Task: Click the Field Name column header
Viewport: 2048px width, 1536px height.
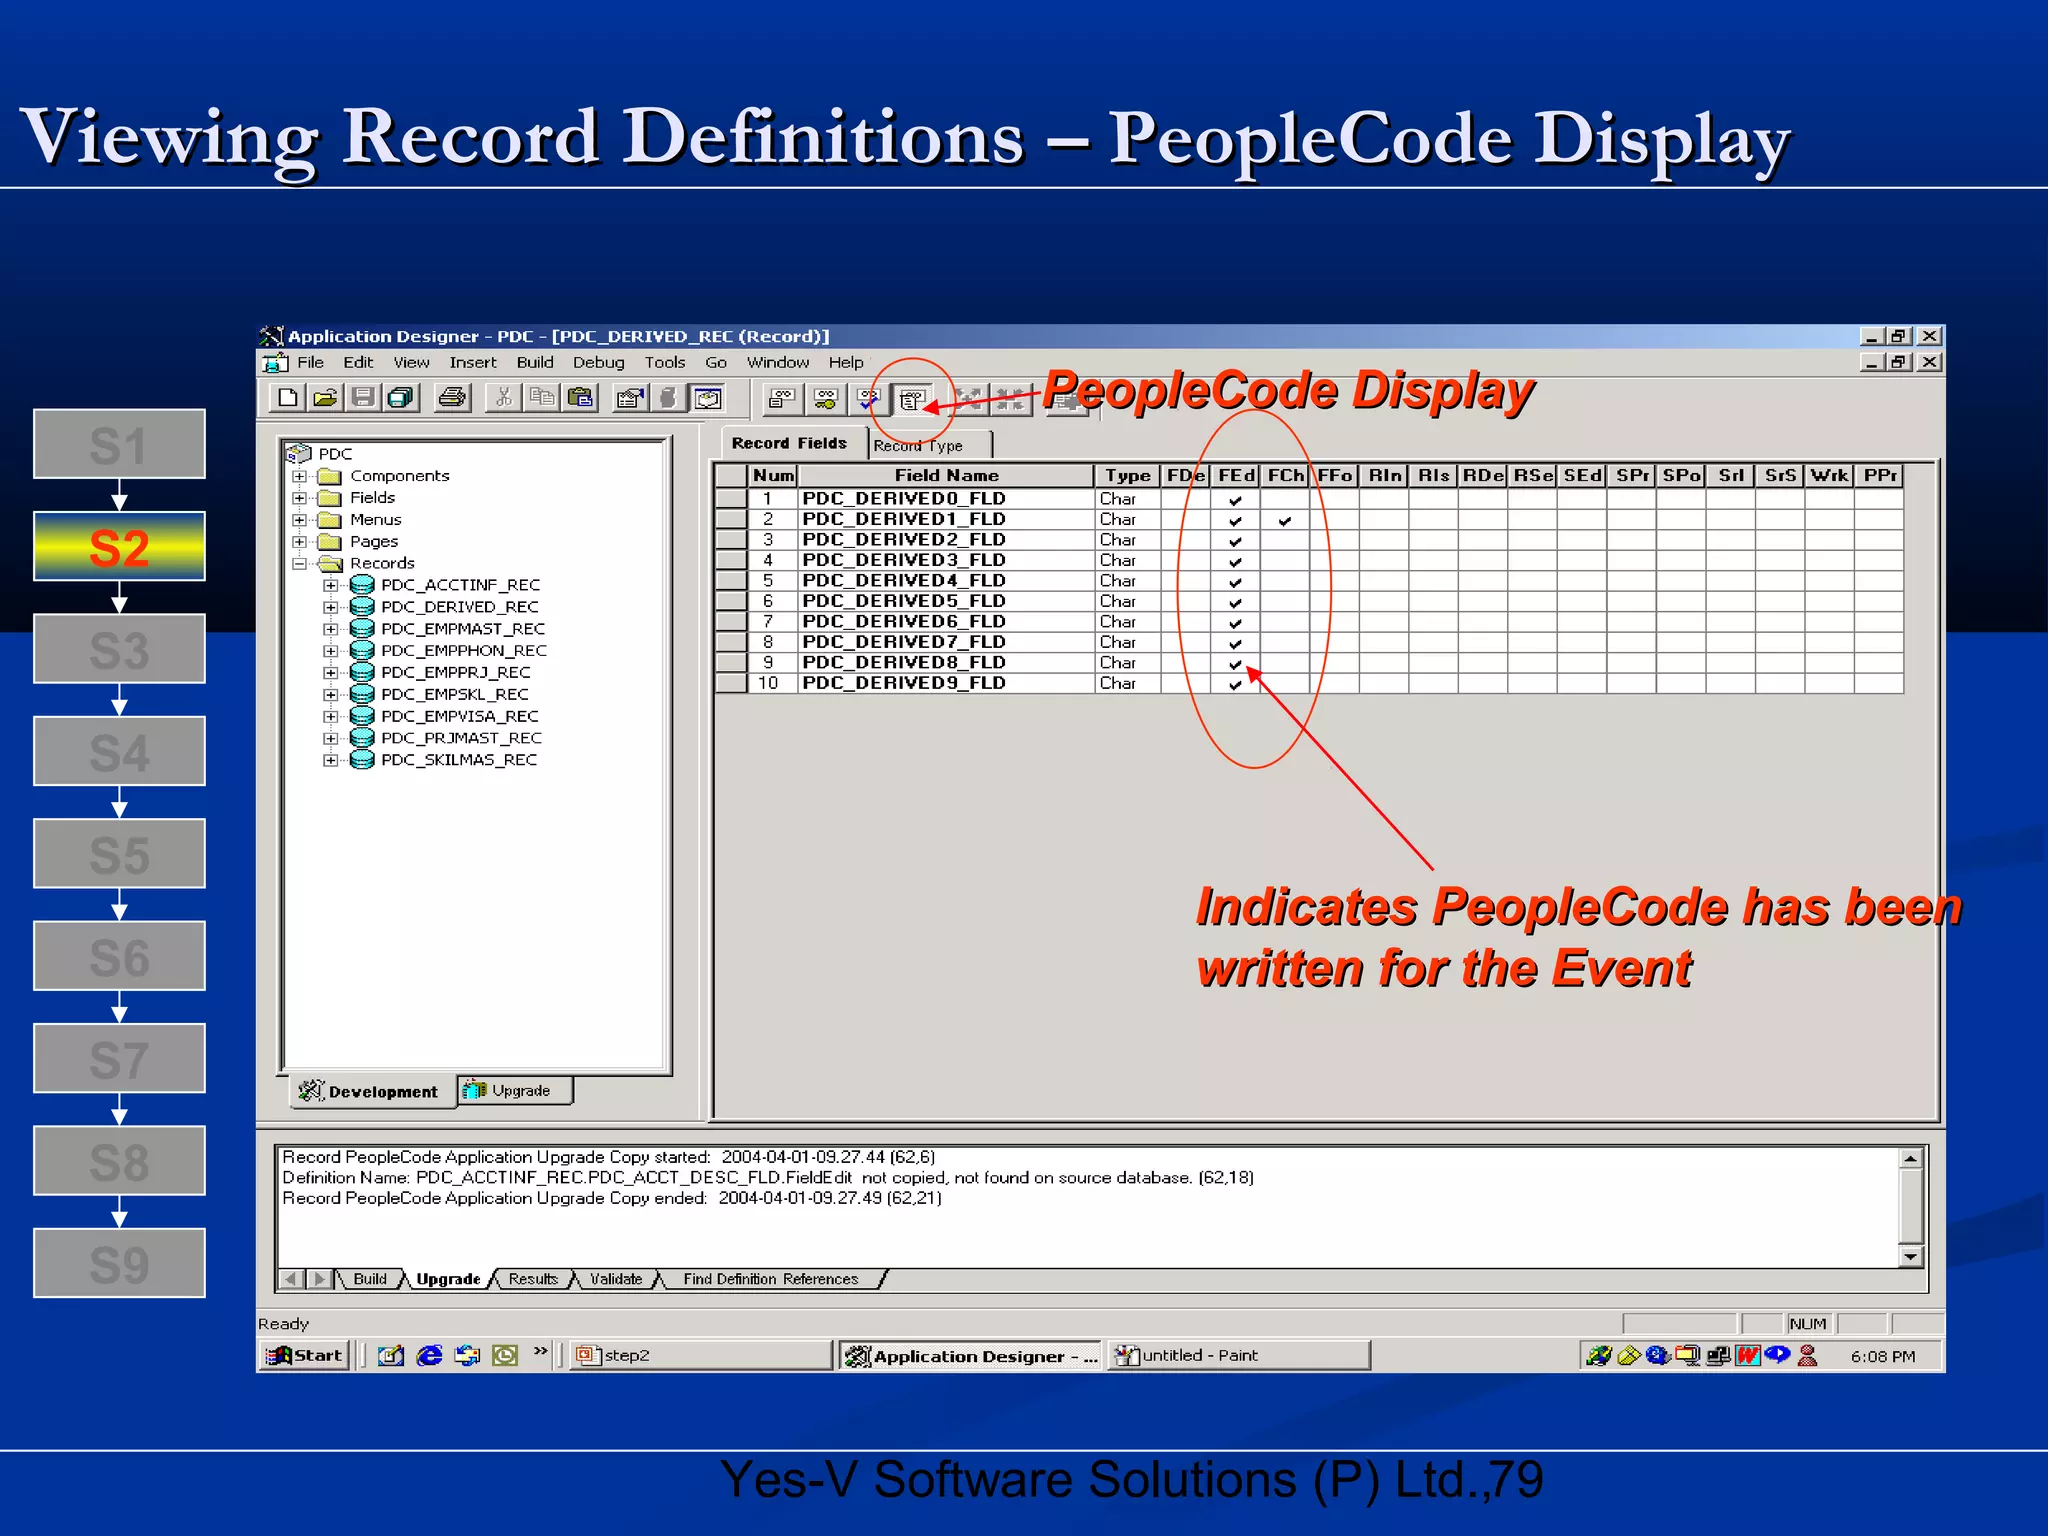Action: click(x=946, y=475)
